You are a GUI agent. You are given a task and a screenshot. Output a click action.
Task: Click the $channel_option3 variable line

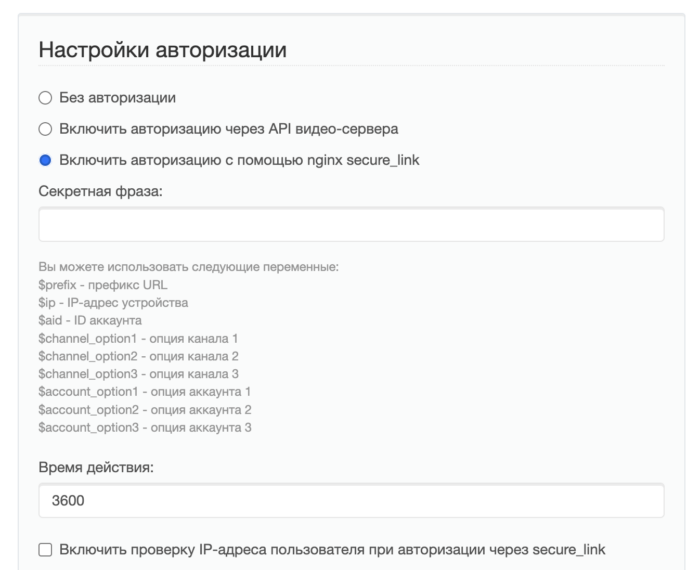(x=137, y=374)
